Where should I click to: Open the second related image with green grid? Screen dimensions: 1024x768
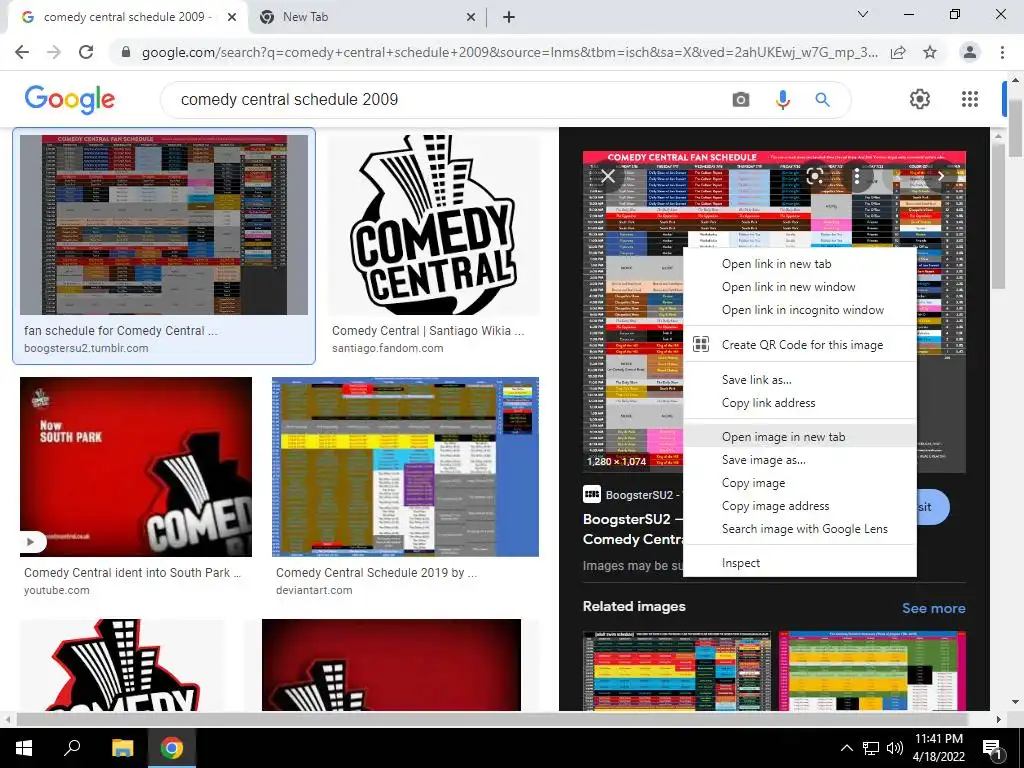(x=872, y=671)
